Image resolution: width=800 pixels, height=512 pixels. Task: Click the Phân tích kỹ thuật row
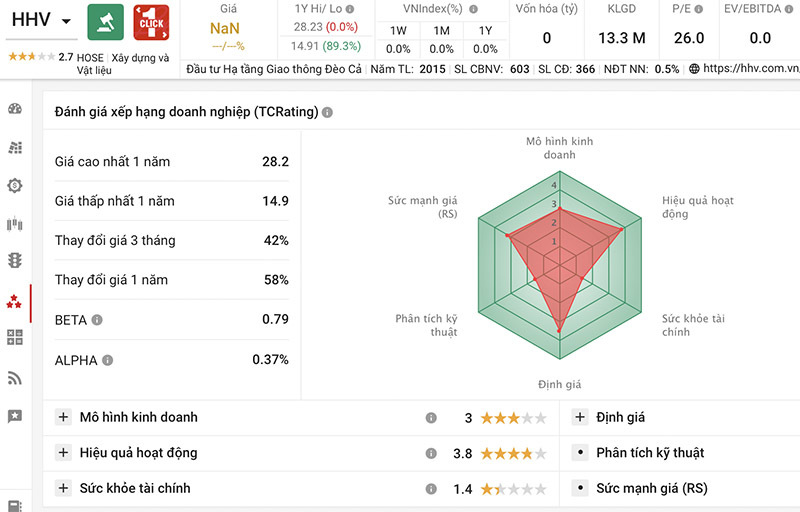(650, 453)
